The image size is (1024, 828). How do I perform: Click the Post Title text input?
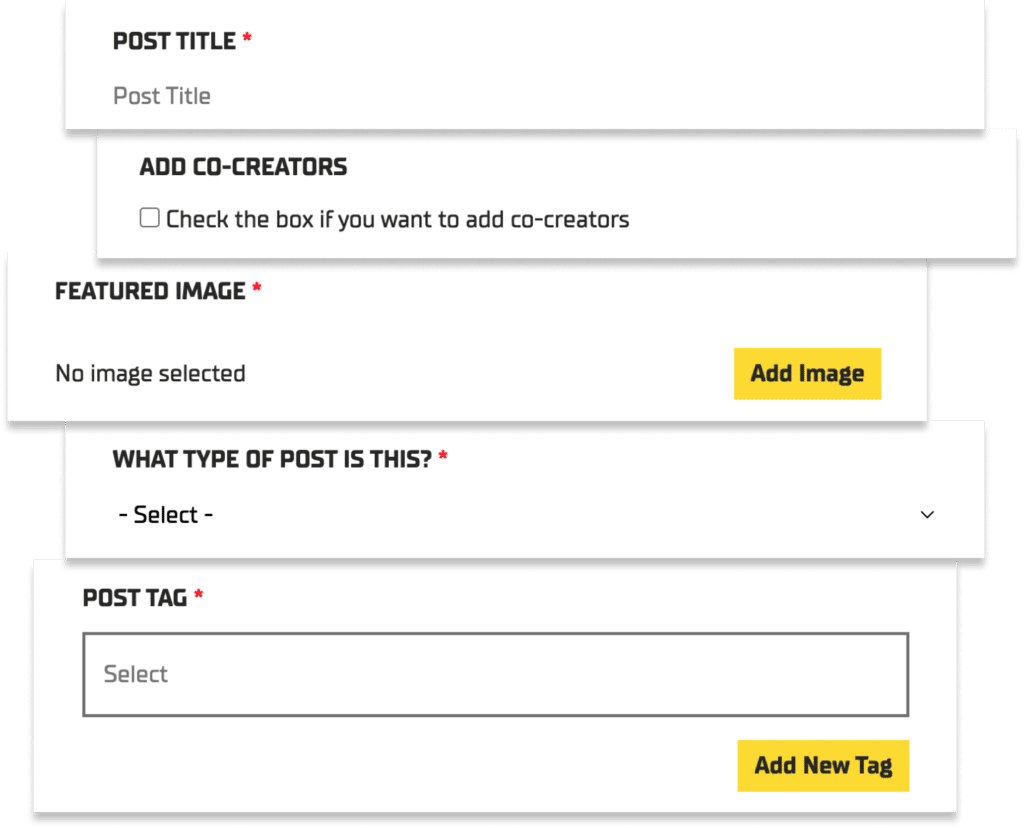point(520,97)
